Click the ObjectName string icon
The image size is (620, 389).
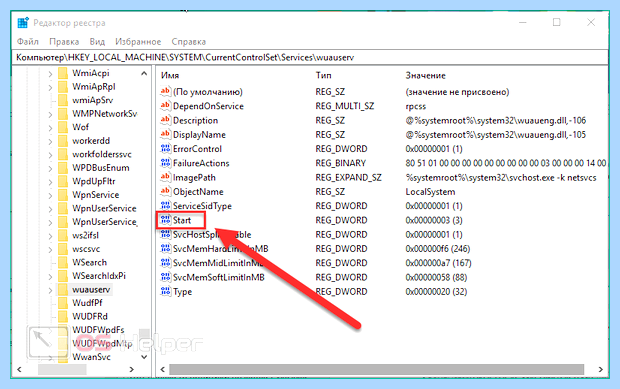click(165, 192)
